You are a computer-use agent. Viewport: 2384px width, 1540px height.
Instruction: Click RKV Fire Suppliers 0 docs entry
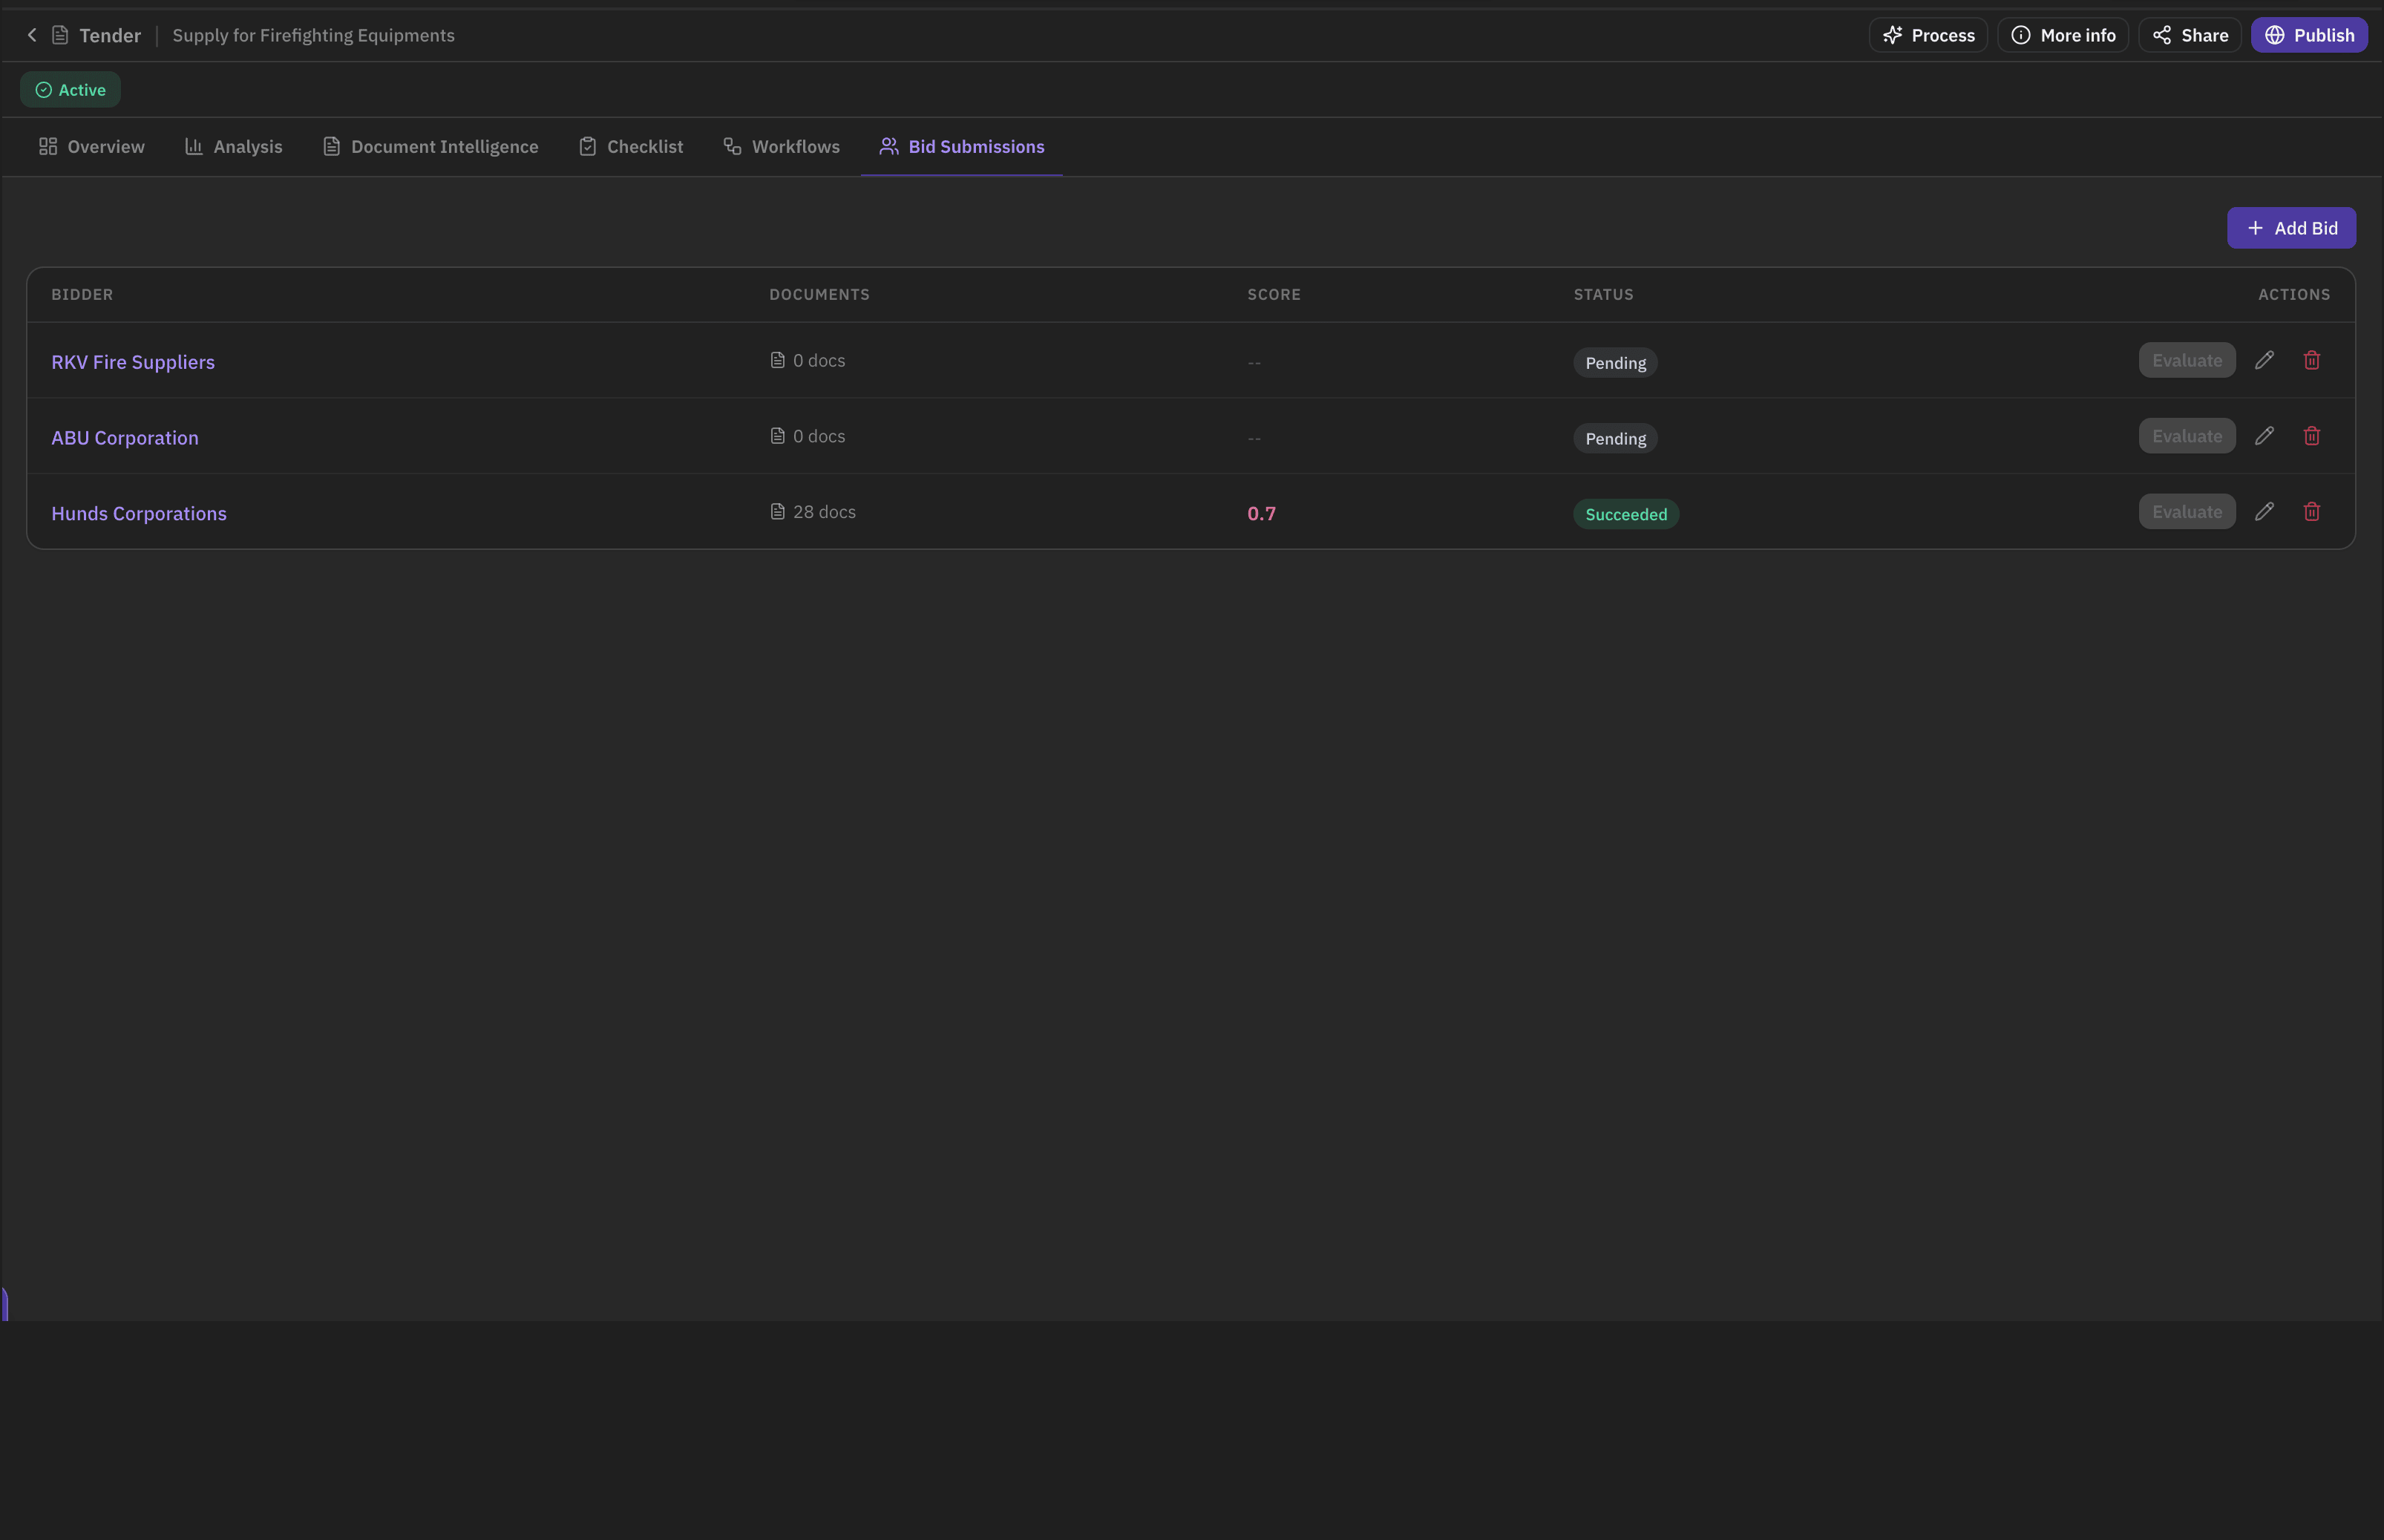pyautogui.click(x=808, y=360)
